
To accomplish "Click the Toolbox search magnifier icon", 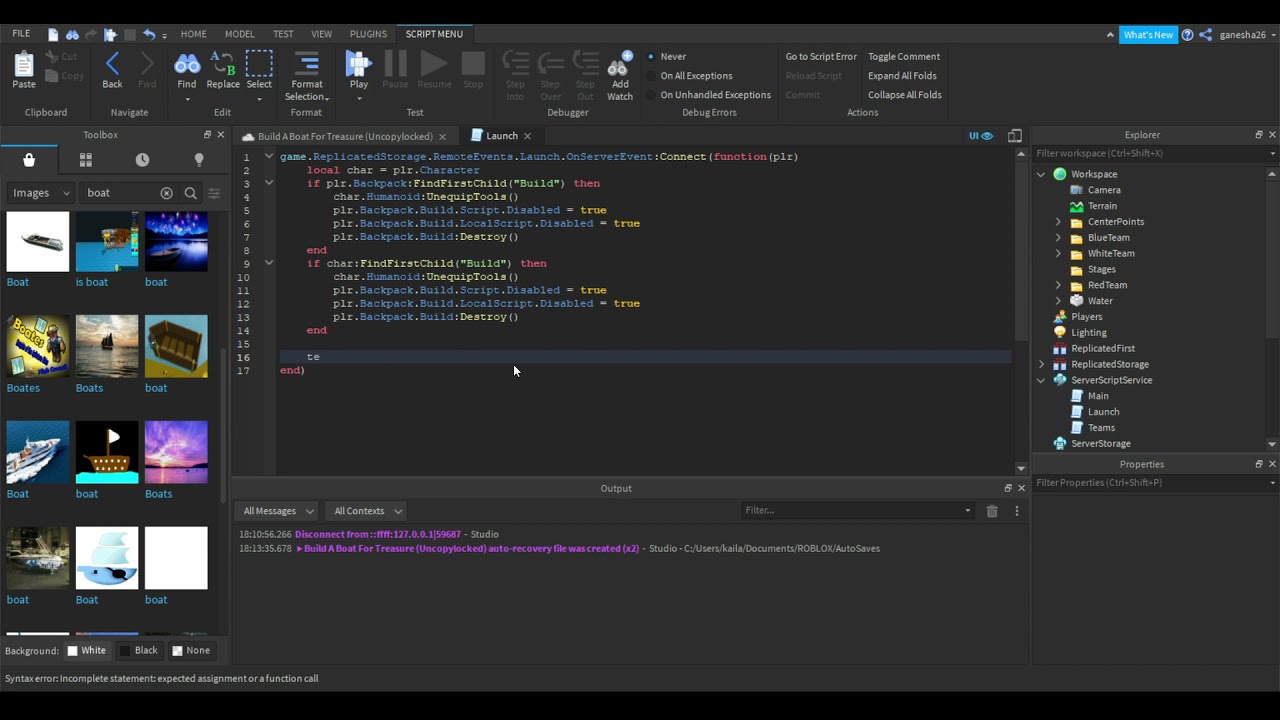I will [x=190, y=193].
